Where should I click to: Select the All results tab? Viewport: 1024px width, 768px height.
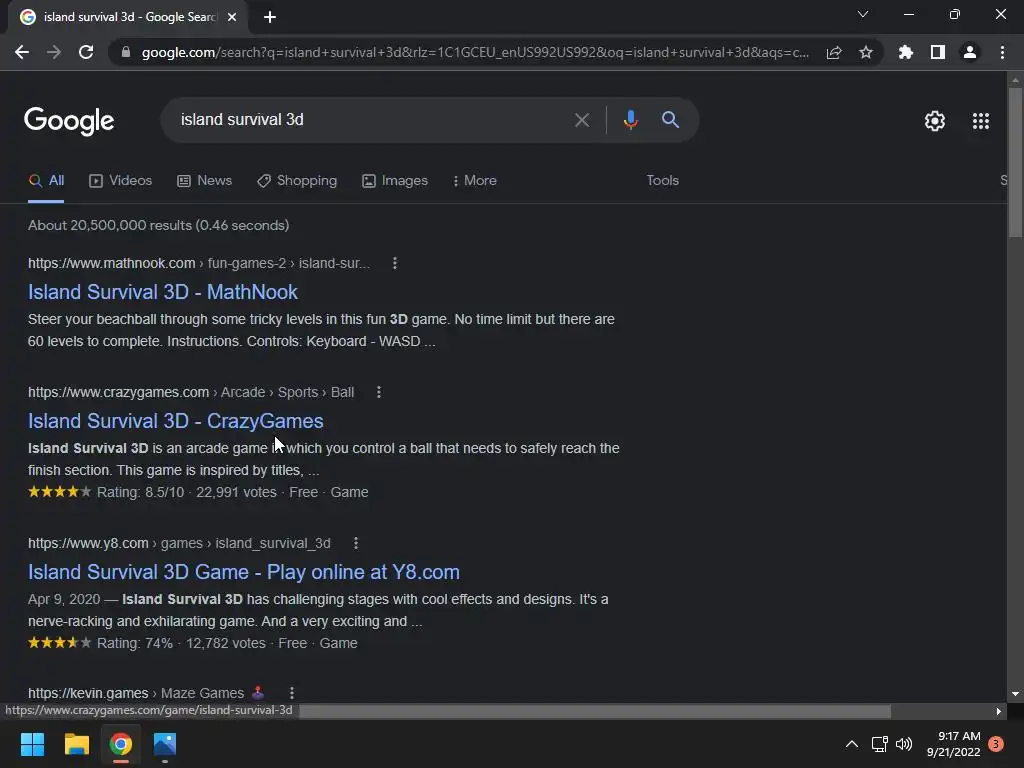coord(46,181)
